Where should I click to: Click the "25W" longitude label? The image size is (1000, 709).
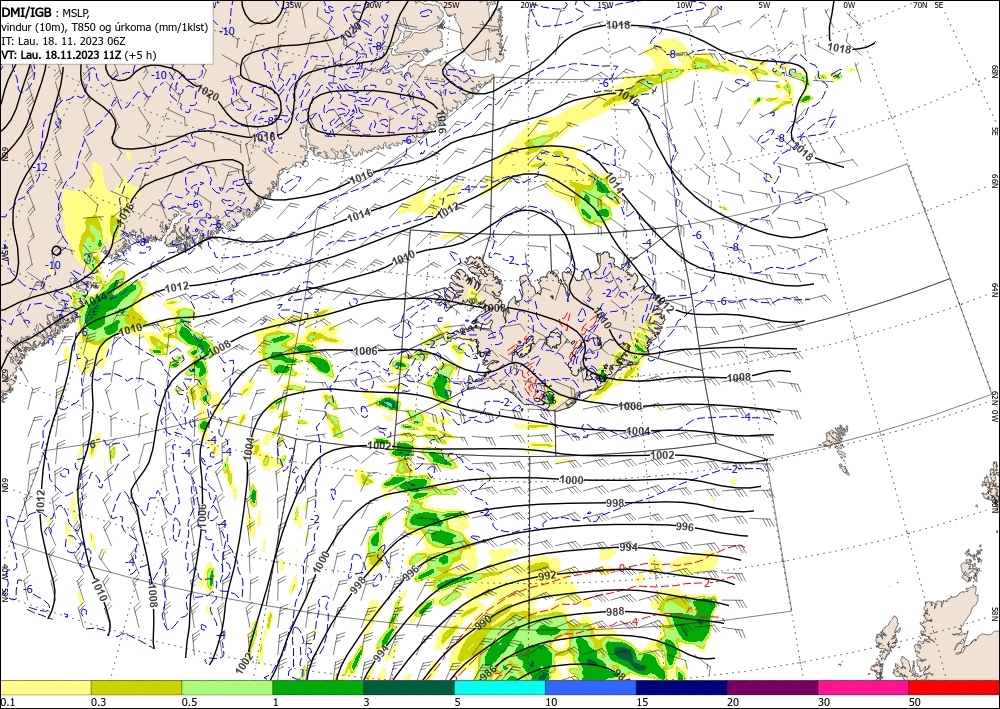451,5
